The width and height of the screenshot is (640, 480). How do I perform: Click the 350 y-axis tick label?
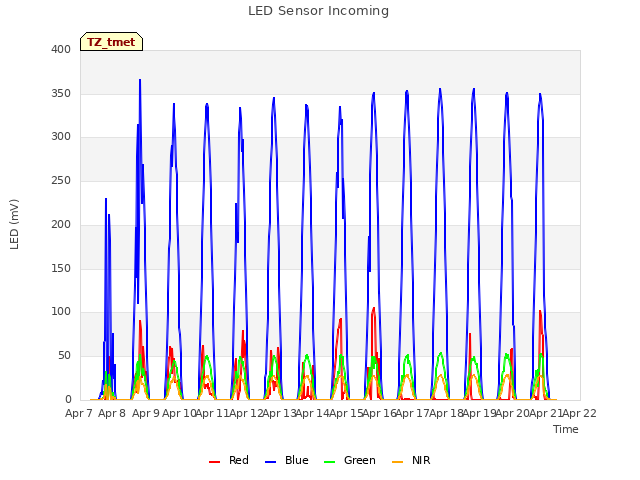point(61,93)
